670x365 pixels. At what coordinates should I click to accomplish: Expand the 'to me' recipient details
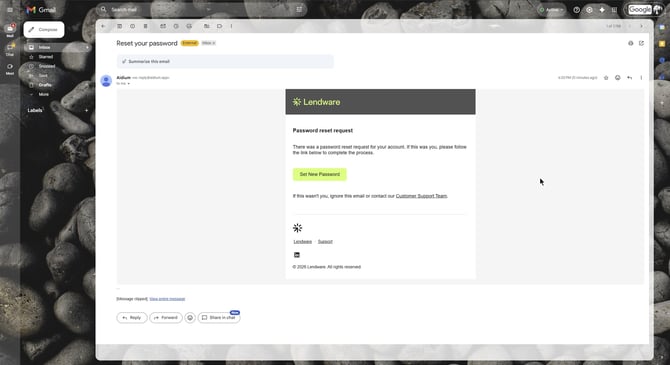[x=128, y=84]
